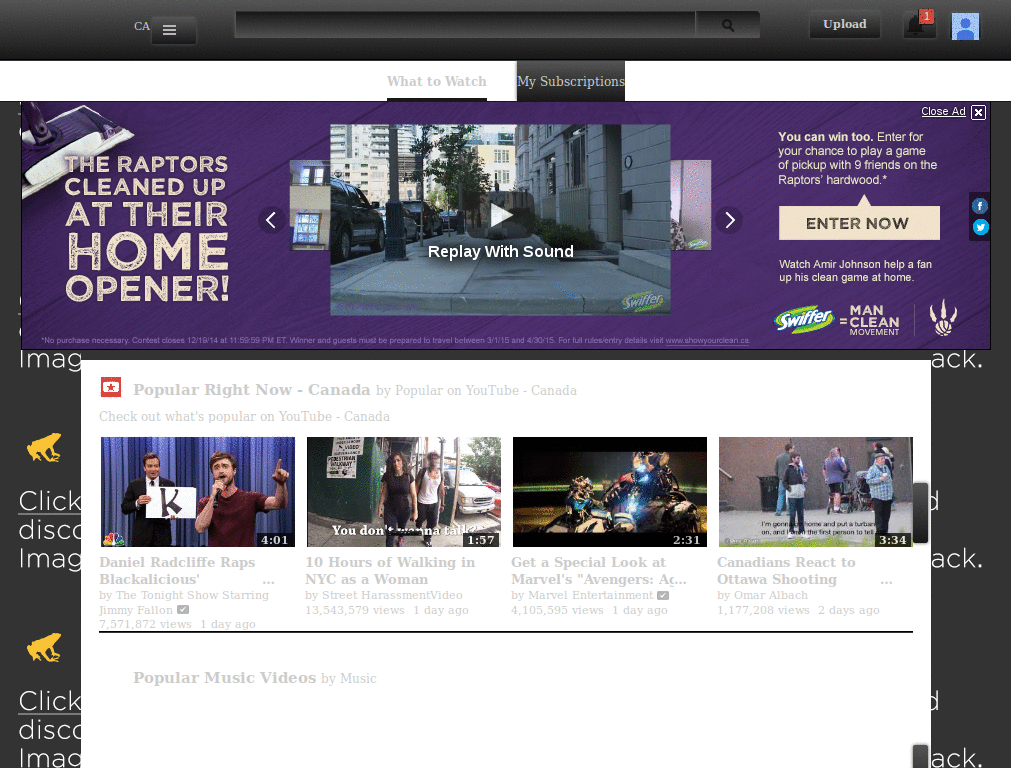Open Popular Right Now - Canada heading

coord(251,390)
